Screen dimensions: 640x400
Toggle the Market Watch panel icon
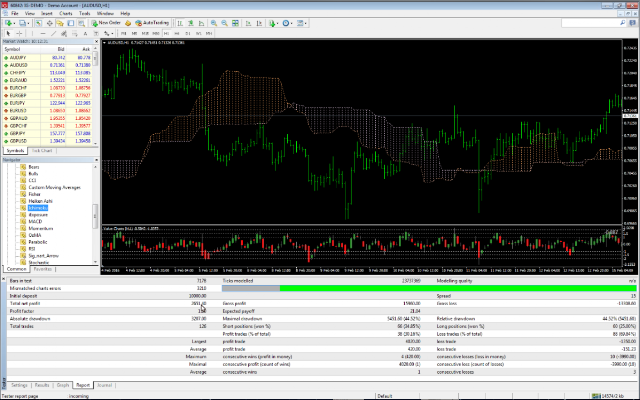[x=38, y=23]
